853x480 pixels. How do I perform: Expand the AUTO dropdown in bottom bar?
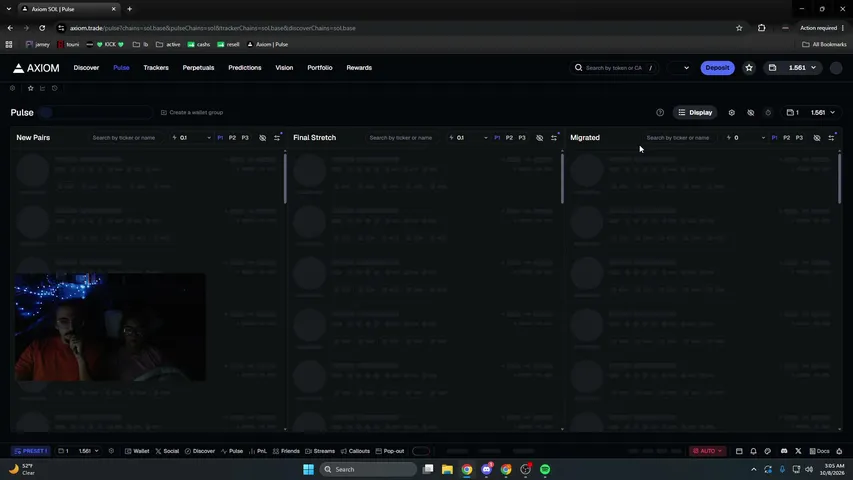click(x=707, y=451)
